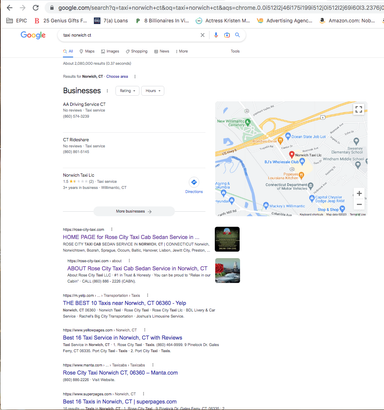The height and width of the screenshot is (410, 384).
Task: Click the red Norwich Taxi Llc map pin
Action: tap(292, 154)
